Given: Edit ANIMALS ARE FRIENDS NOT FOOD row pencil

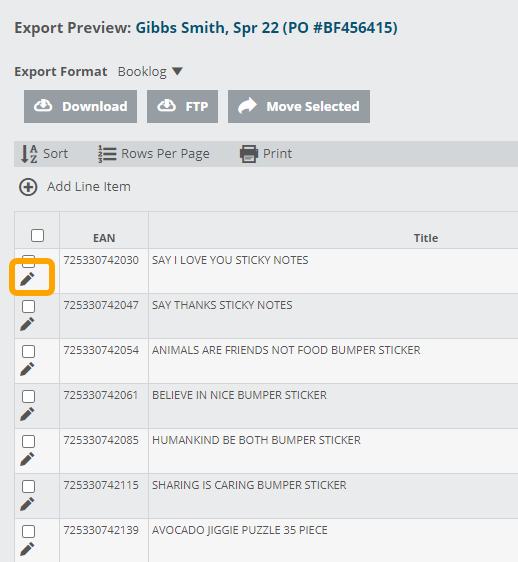Looking at the screenshot, I should 27,369.
